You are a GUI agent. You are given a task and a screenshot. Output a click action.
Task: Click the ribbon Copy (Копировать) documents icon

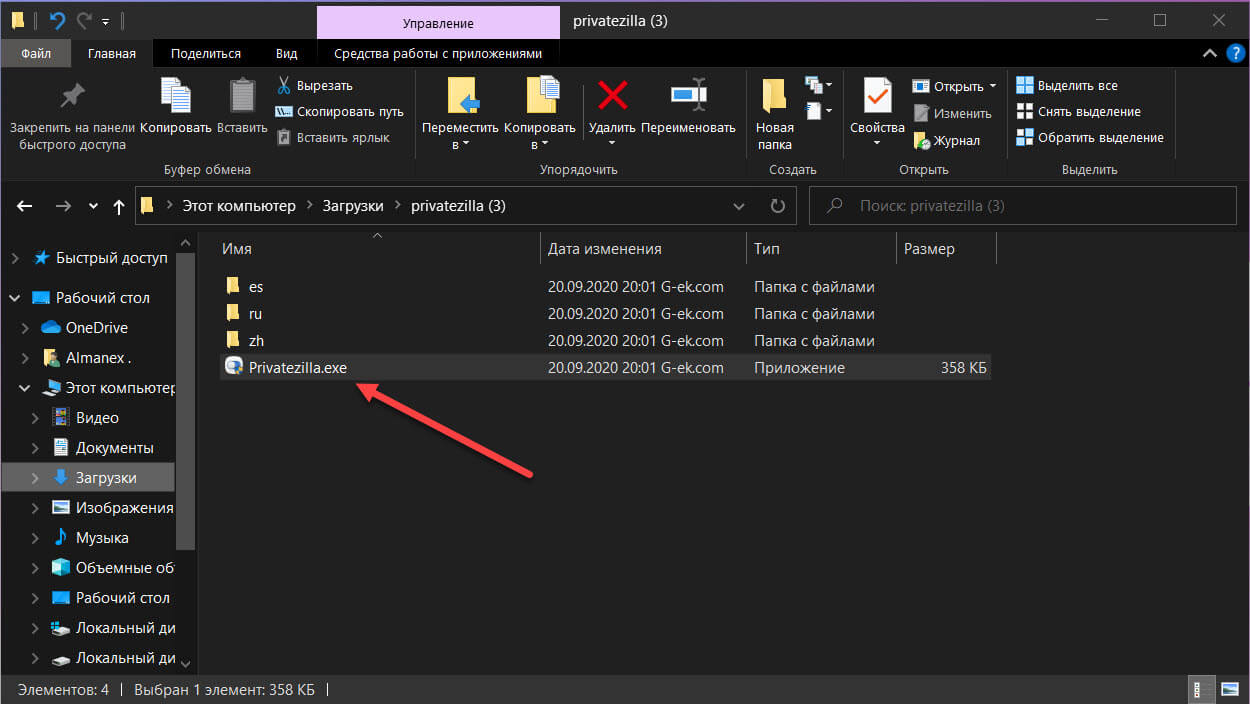coord(176,96)
